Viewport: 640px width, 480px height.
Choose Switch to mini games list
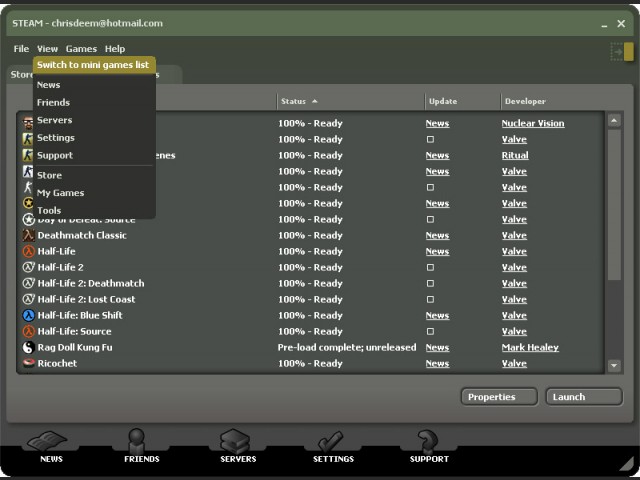(x=94, y=65)
